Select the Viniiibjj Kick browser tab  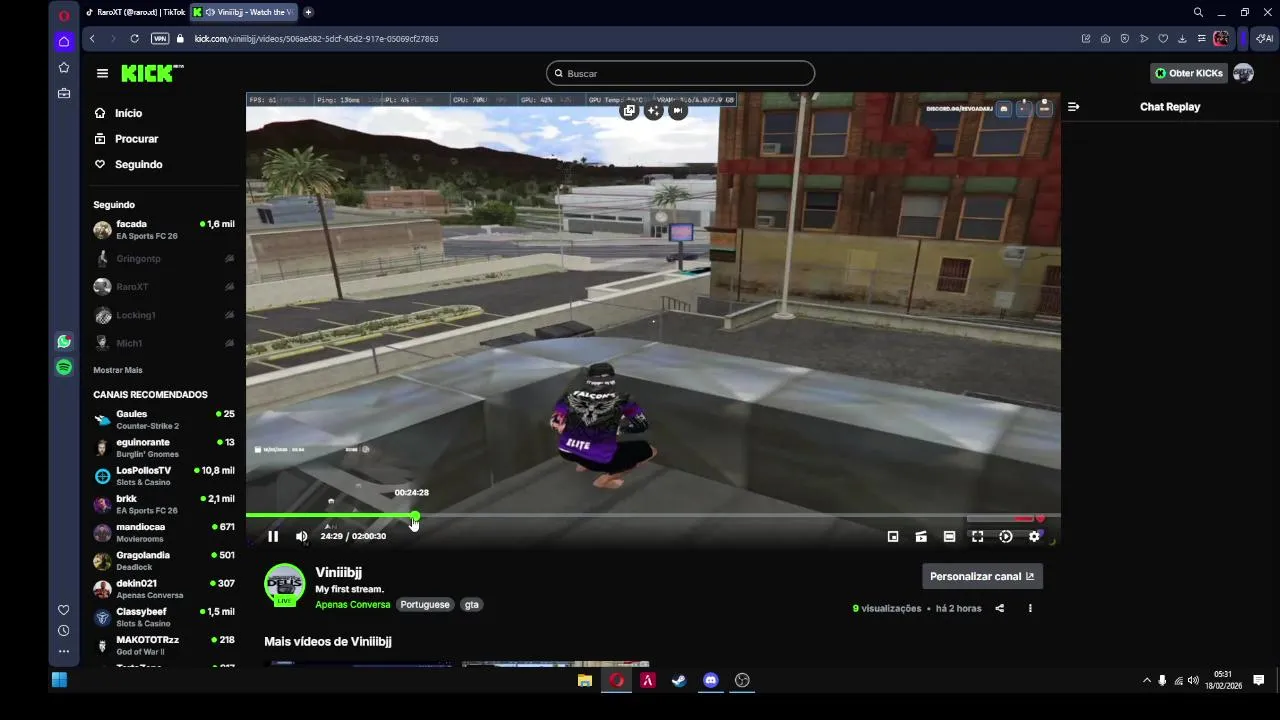pyautogui.click(x=242, y=12)
